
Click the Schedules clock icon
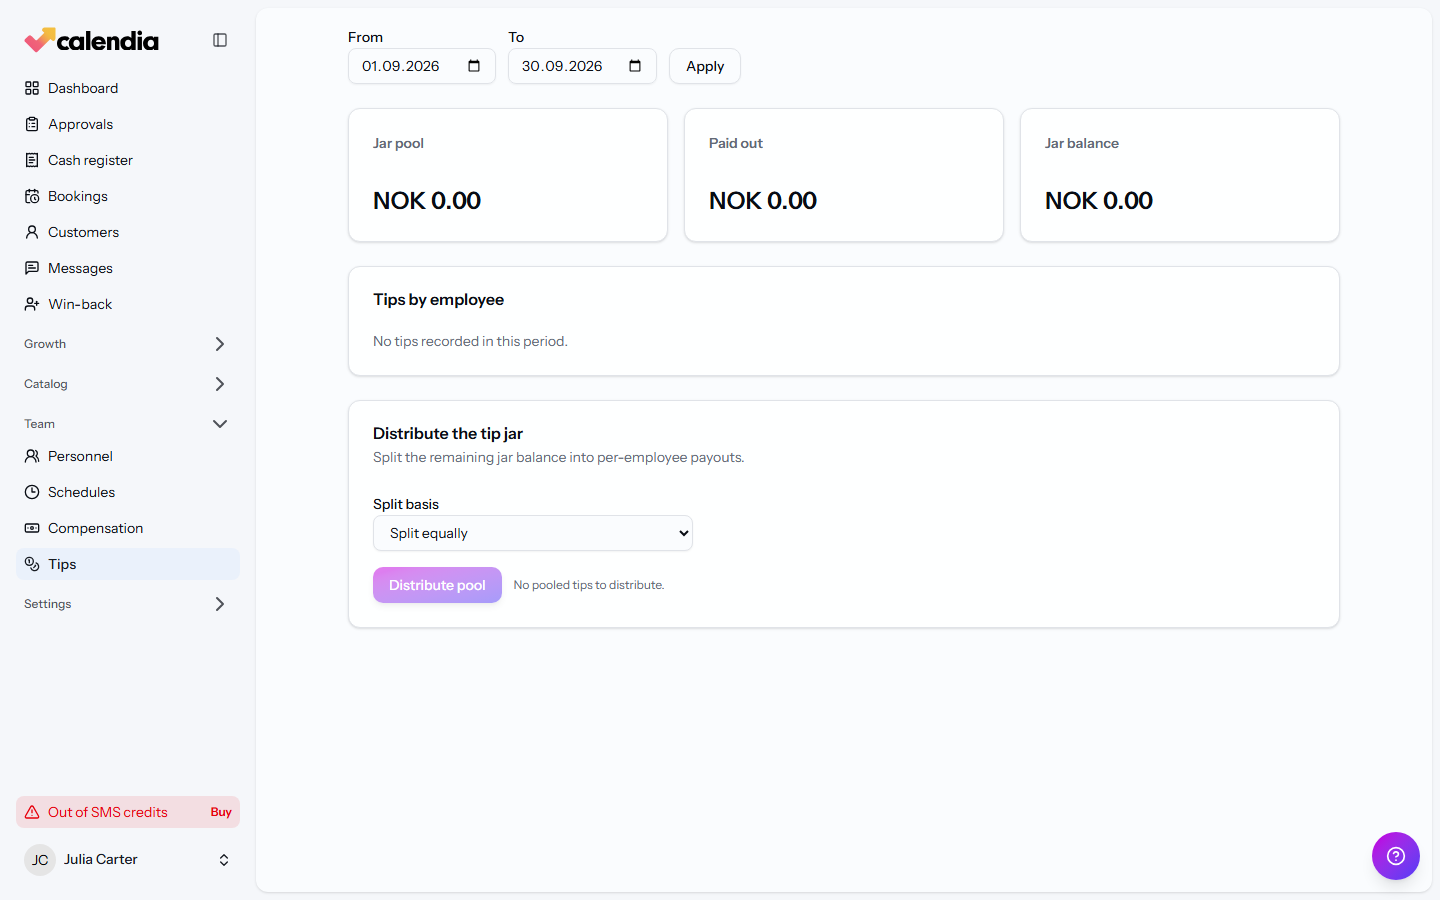[x=32, y=492]
